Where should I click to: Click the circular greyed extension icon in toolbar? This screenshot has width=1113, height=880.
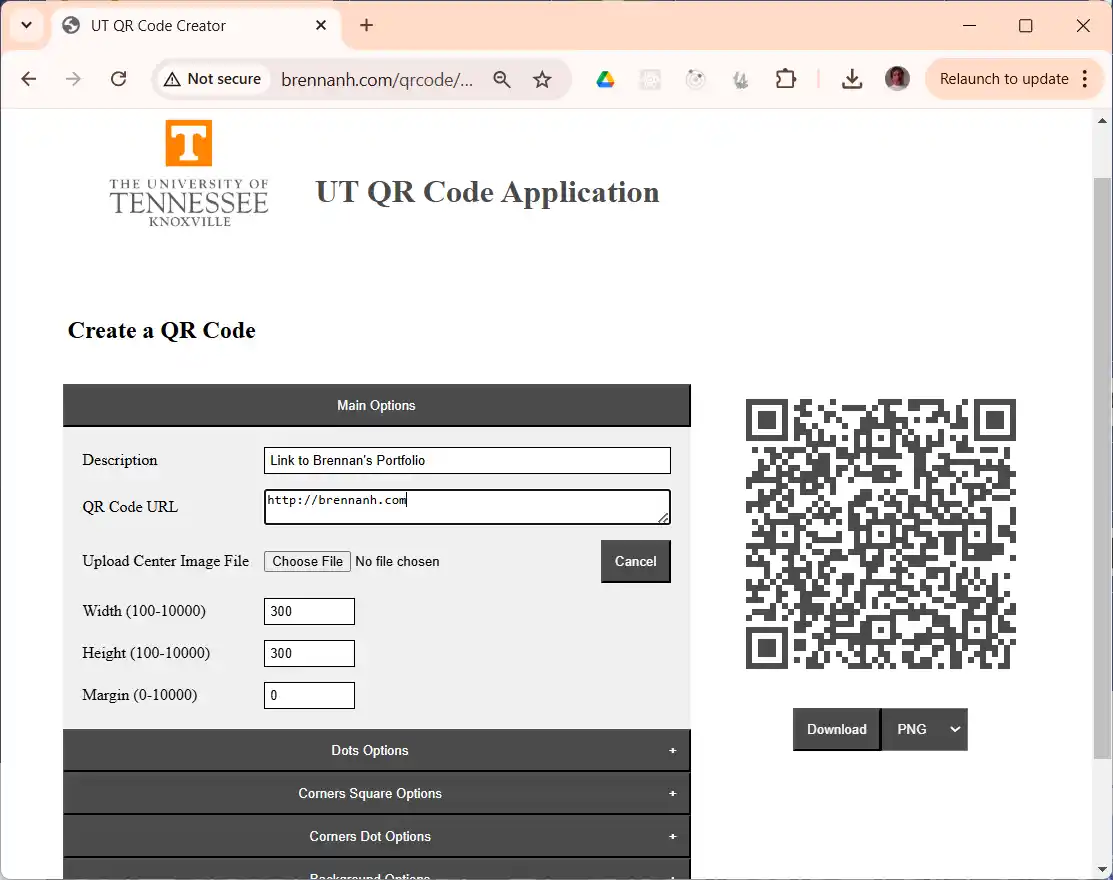click(696, 79)
